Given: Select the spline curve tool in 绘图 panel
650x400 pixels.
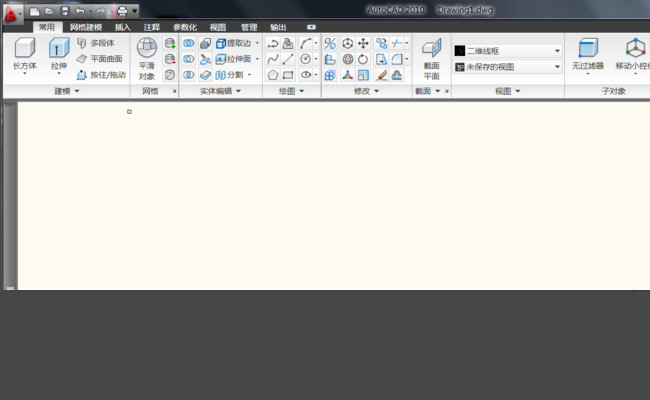Looking at the screenshot, I should [273, 59].
